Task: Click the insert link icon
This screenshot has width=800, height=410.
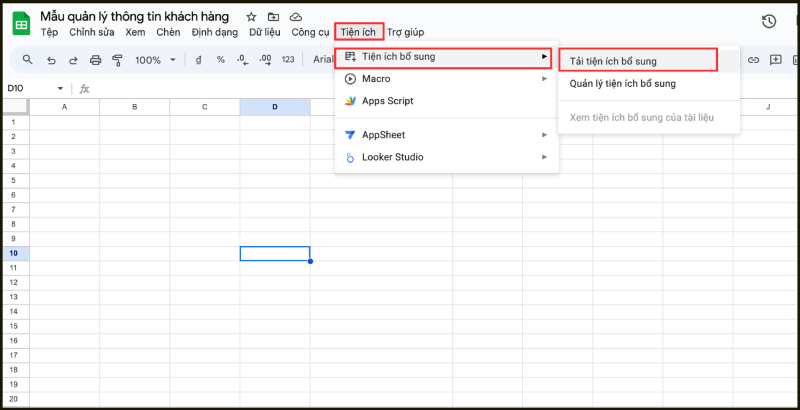Action: coord(753,60)
